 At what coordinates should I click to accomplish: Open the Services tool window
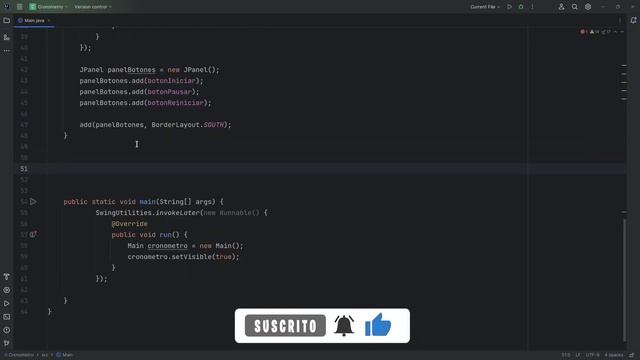click(x=7, y=290)
